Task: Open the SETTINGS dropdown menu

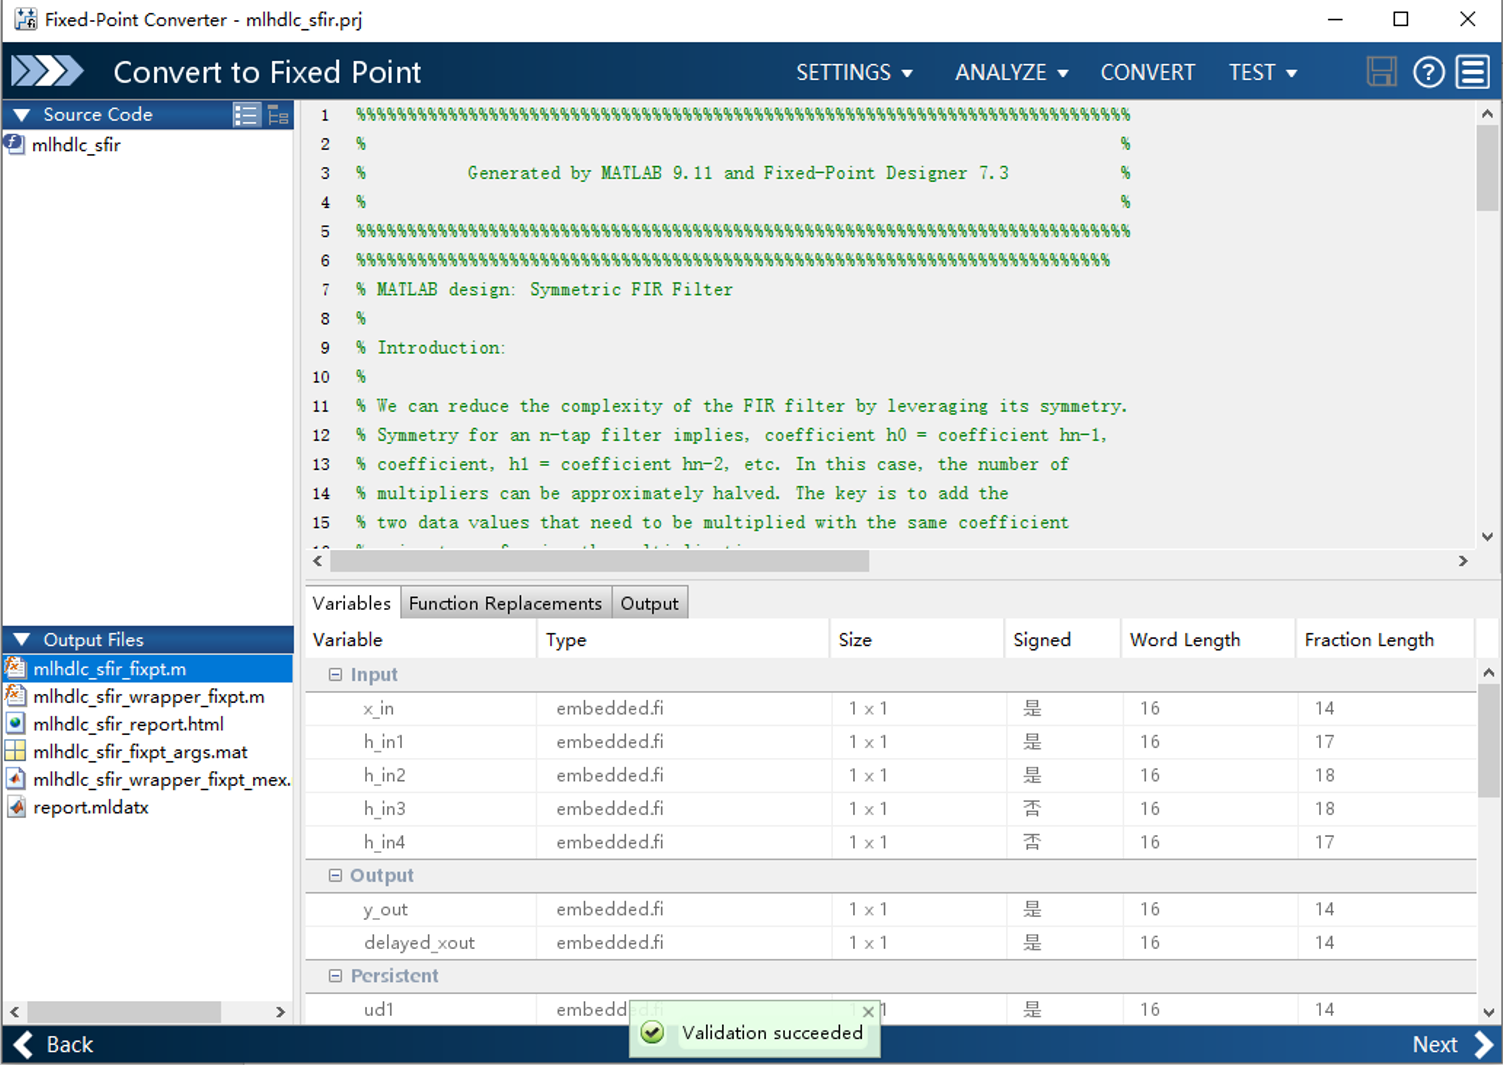Action: coord(854,72)
